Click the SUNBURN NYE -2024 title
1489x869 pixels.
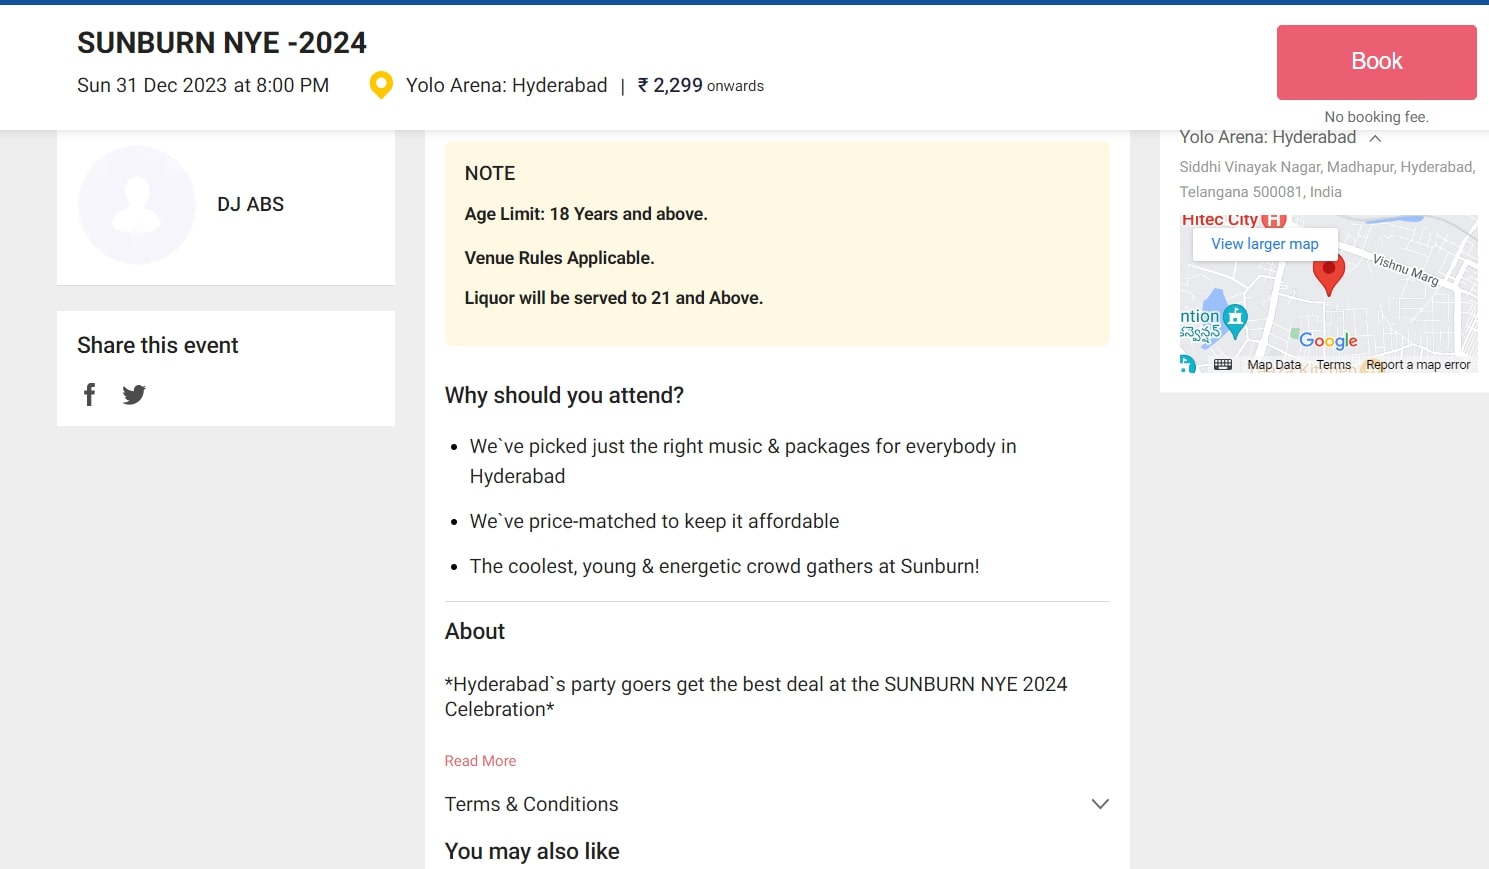pos(222,43)
